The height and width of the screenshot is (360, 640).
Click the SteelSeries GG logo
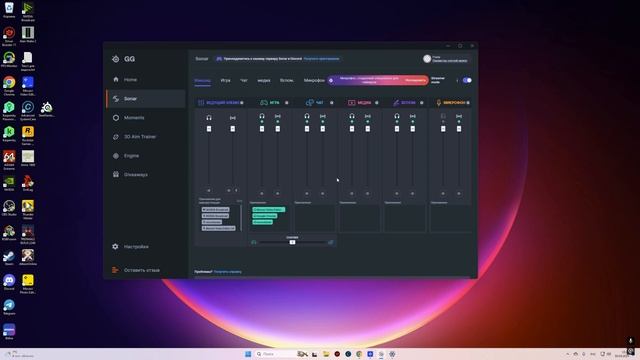116,59
